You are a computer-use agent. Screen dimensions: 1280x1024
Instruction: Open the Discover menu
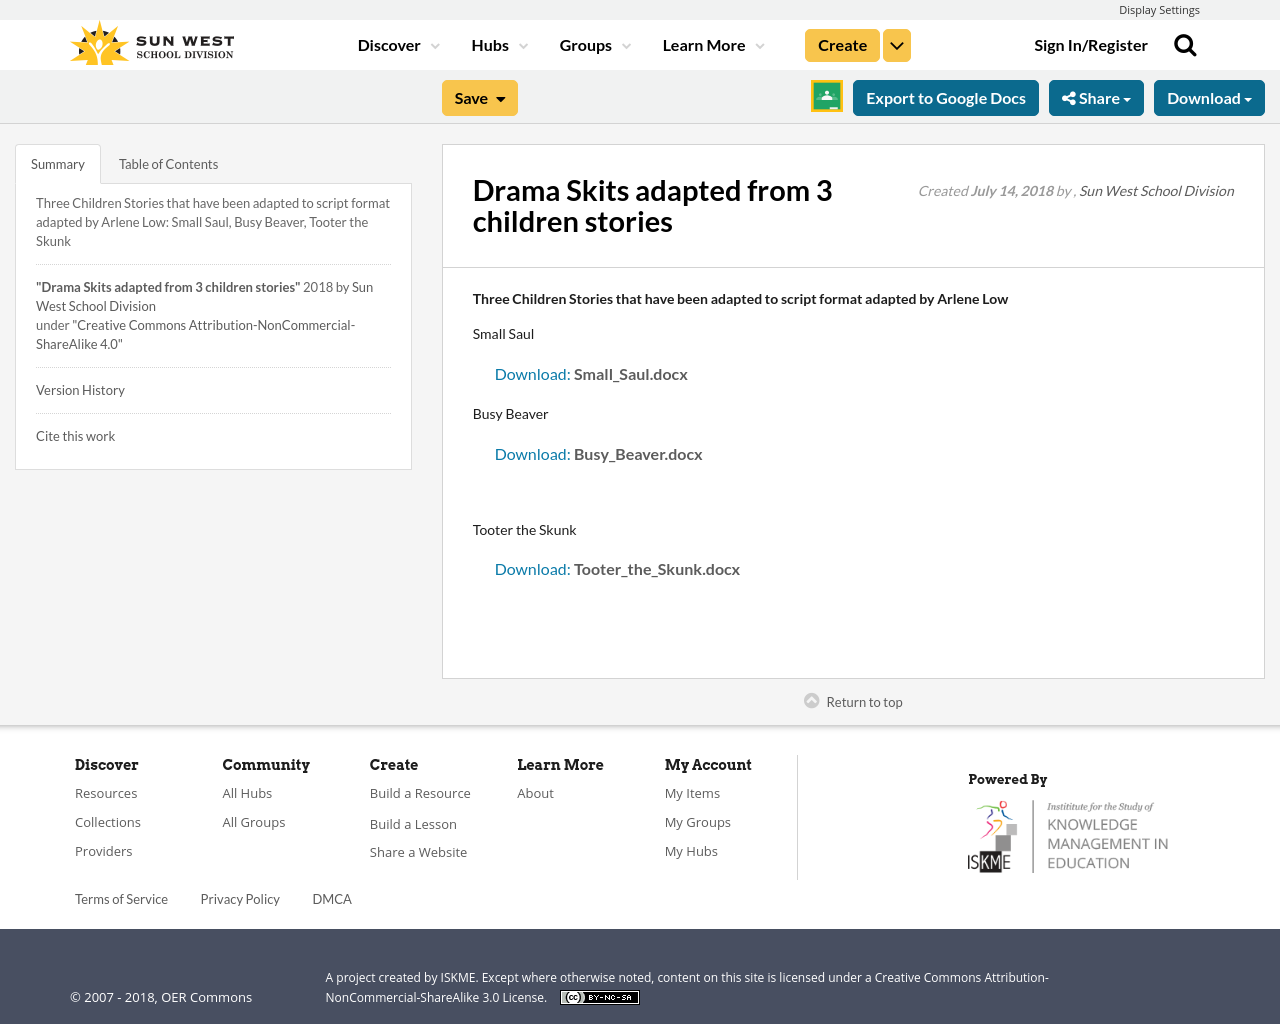click(x=390, y=44)
